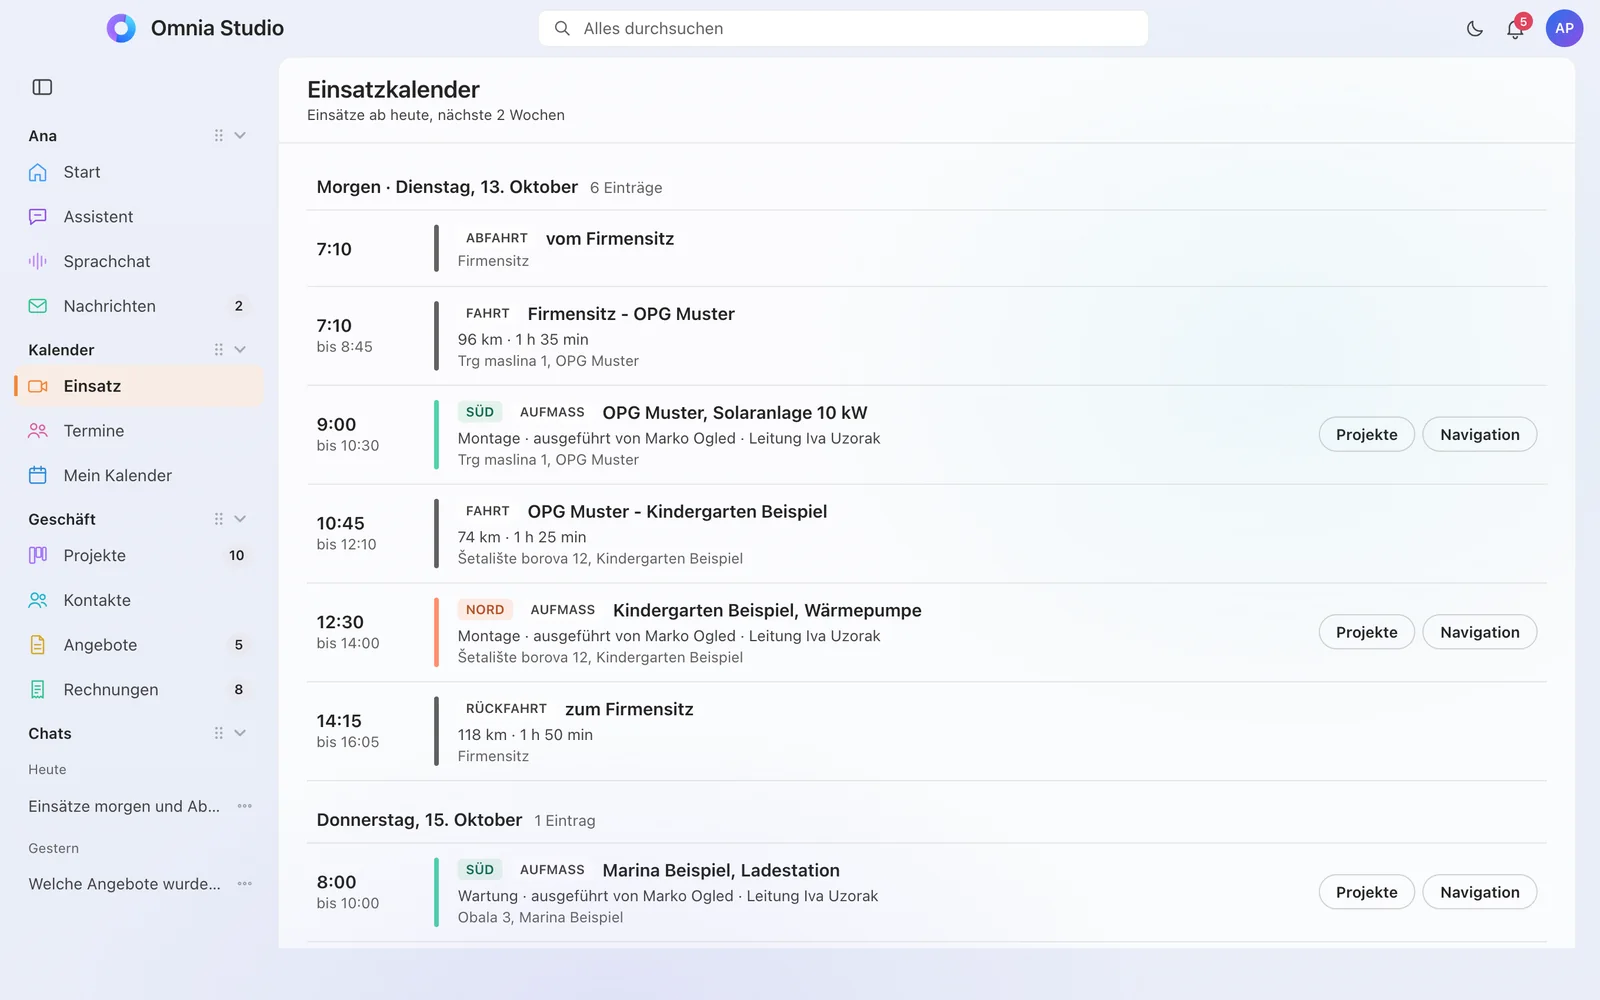Open options for 'Welche Angebote wurde...' chat
The image size is (1600, 1000).
[x=245, y=884]
